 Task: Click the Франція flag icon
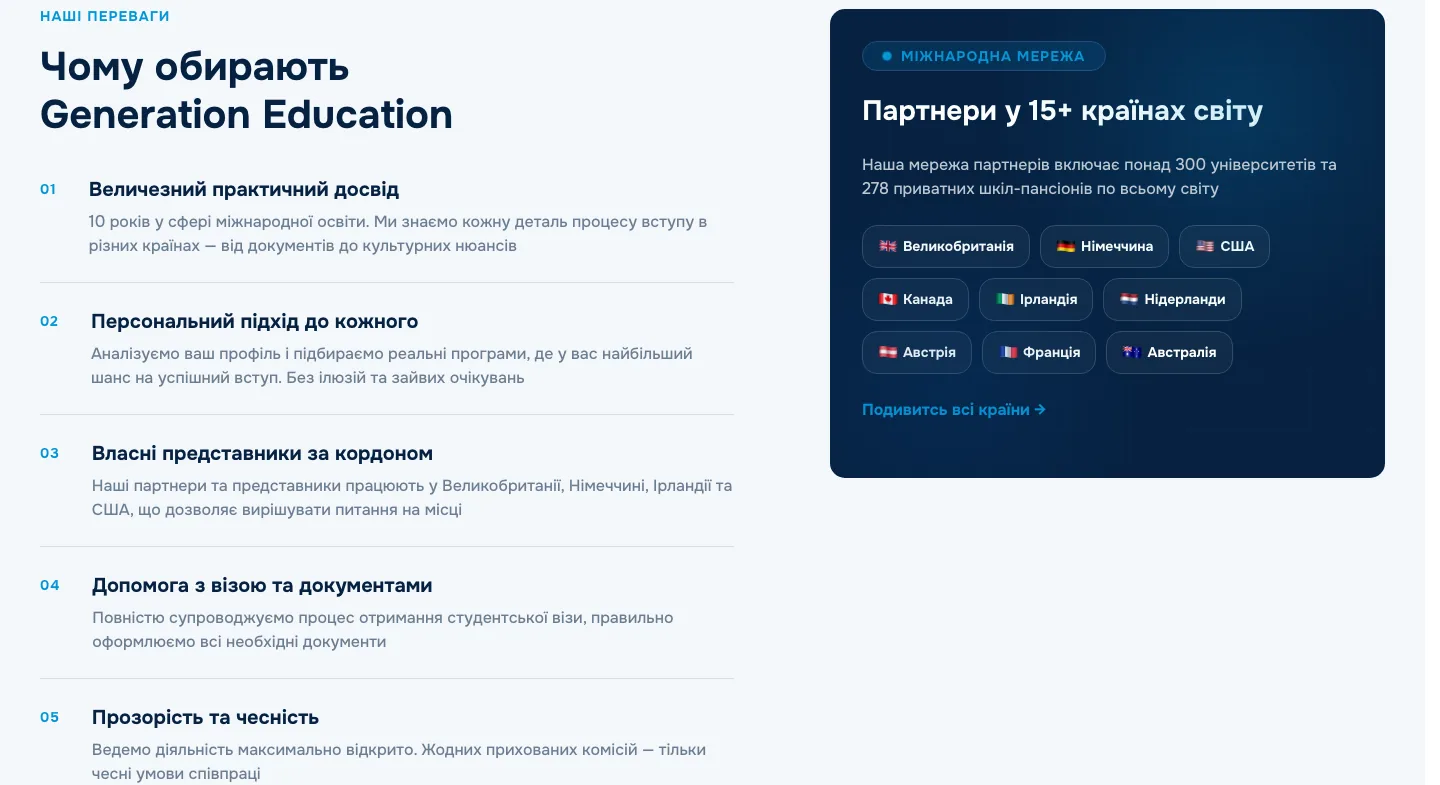point(1008,352)
